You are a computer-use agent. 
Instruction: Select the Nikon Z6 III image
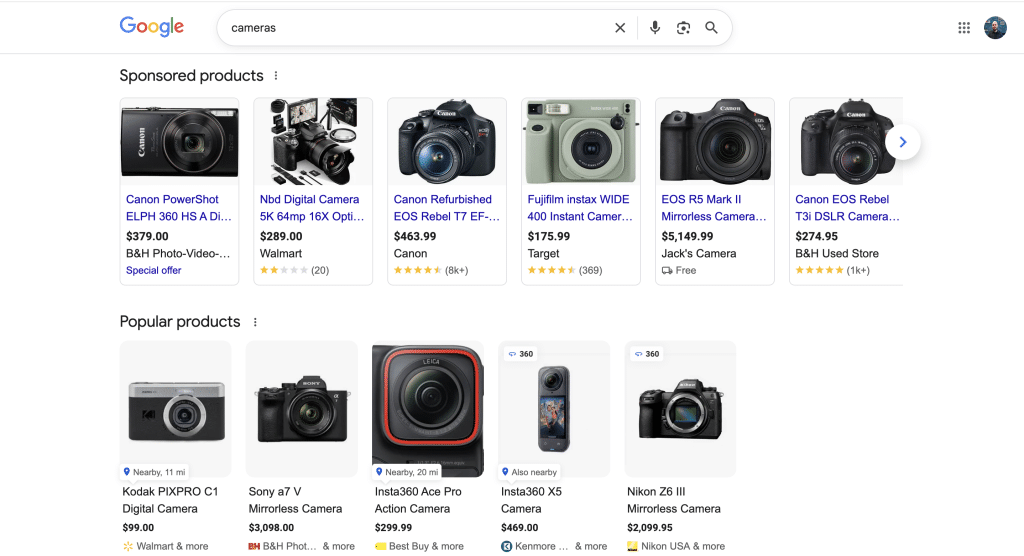pyautogui.click(x=680, y=408)
